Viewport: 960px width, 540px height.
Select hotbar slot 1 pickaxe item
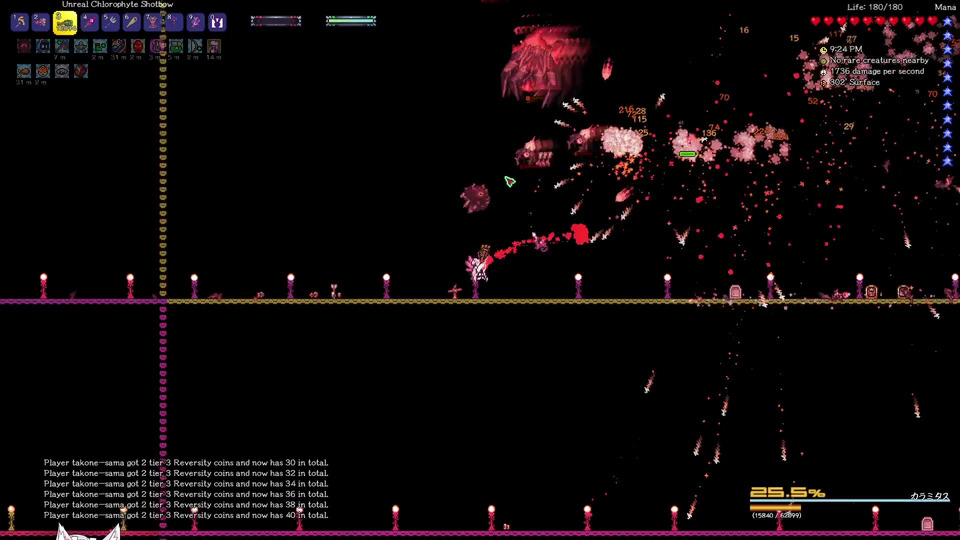(x=20, y=23)
